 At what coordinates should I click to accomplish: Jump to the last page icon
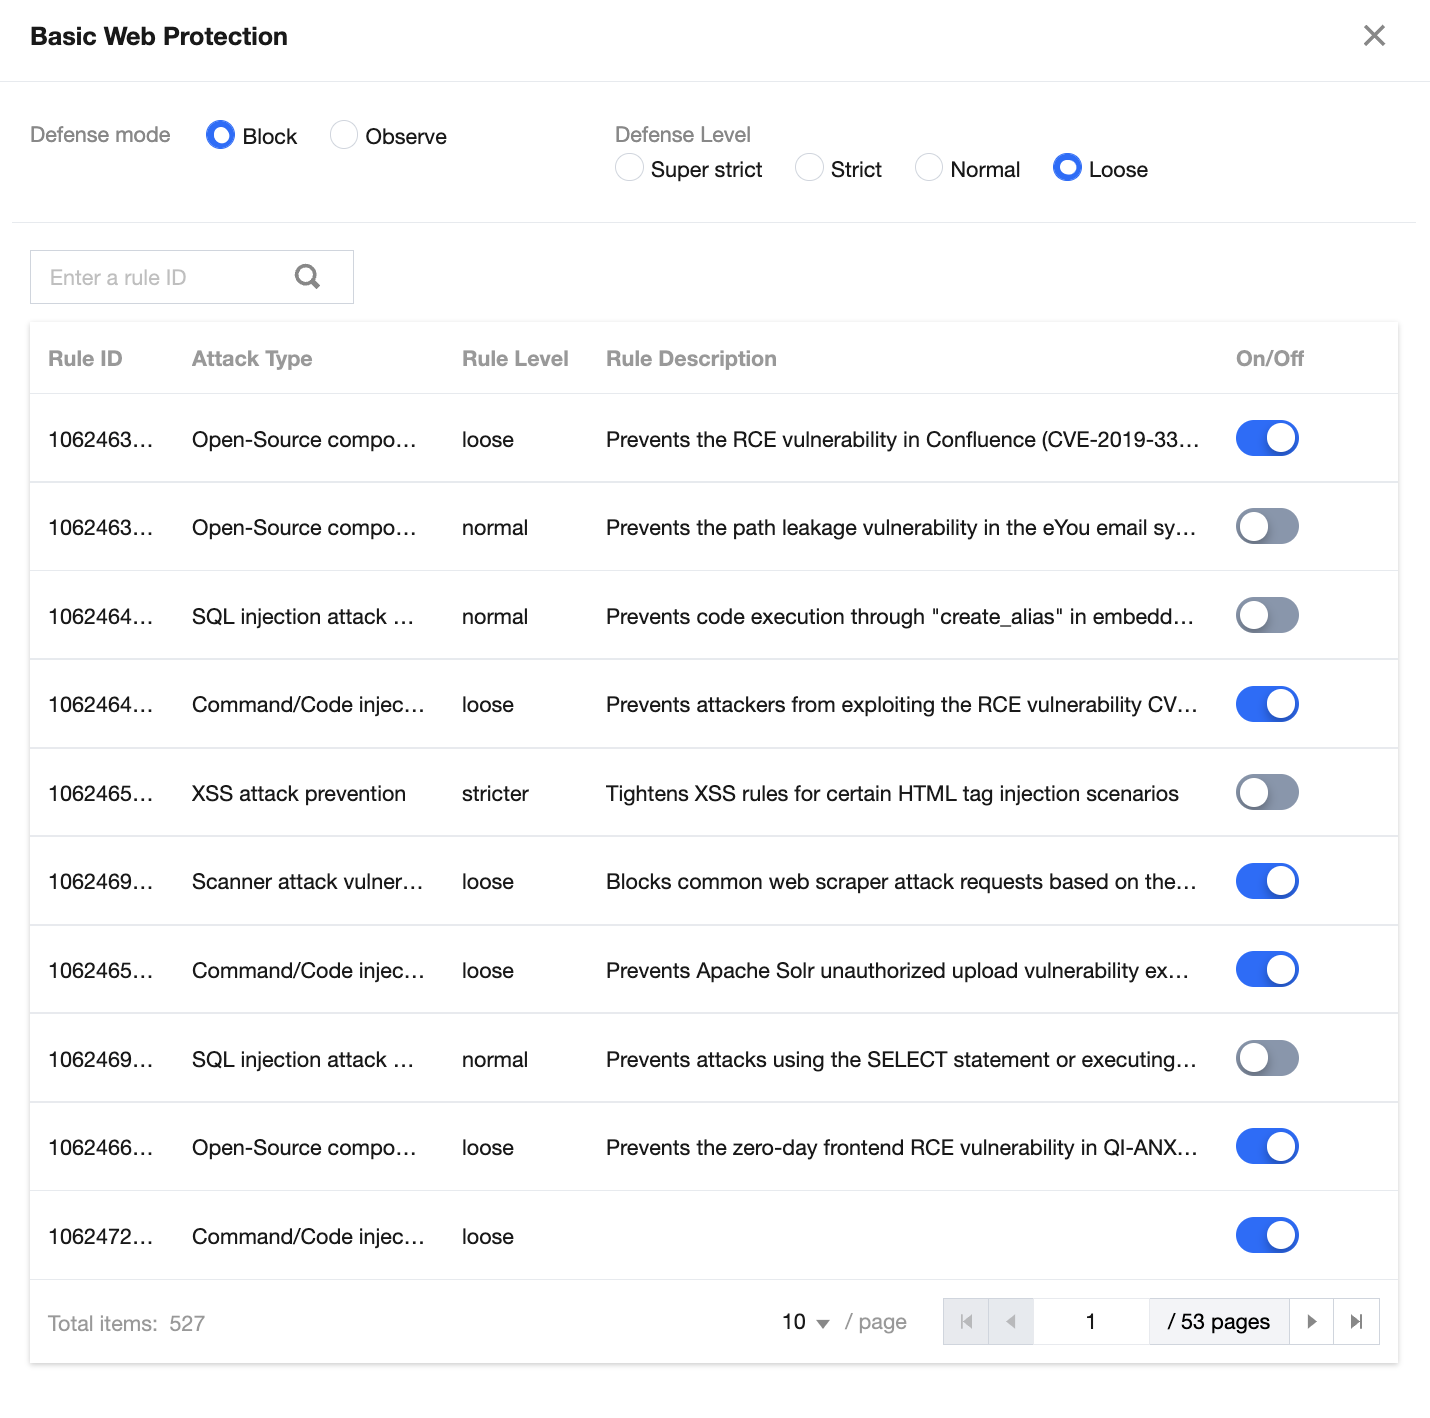click(1356, 1322)
